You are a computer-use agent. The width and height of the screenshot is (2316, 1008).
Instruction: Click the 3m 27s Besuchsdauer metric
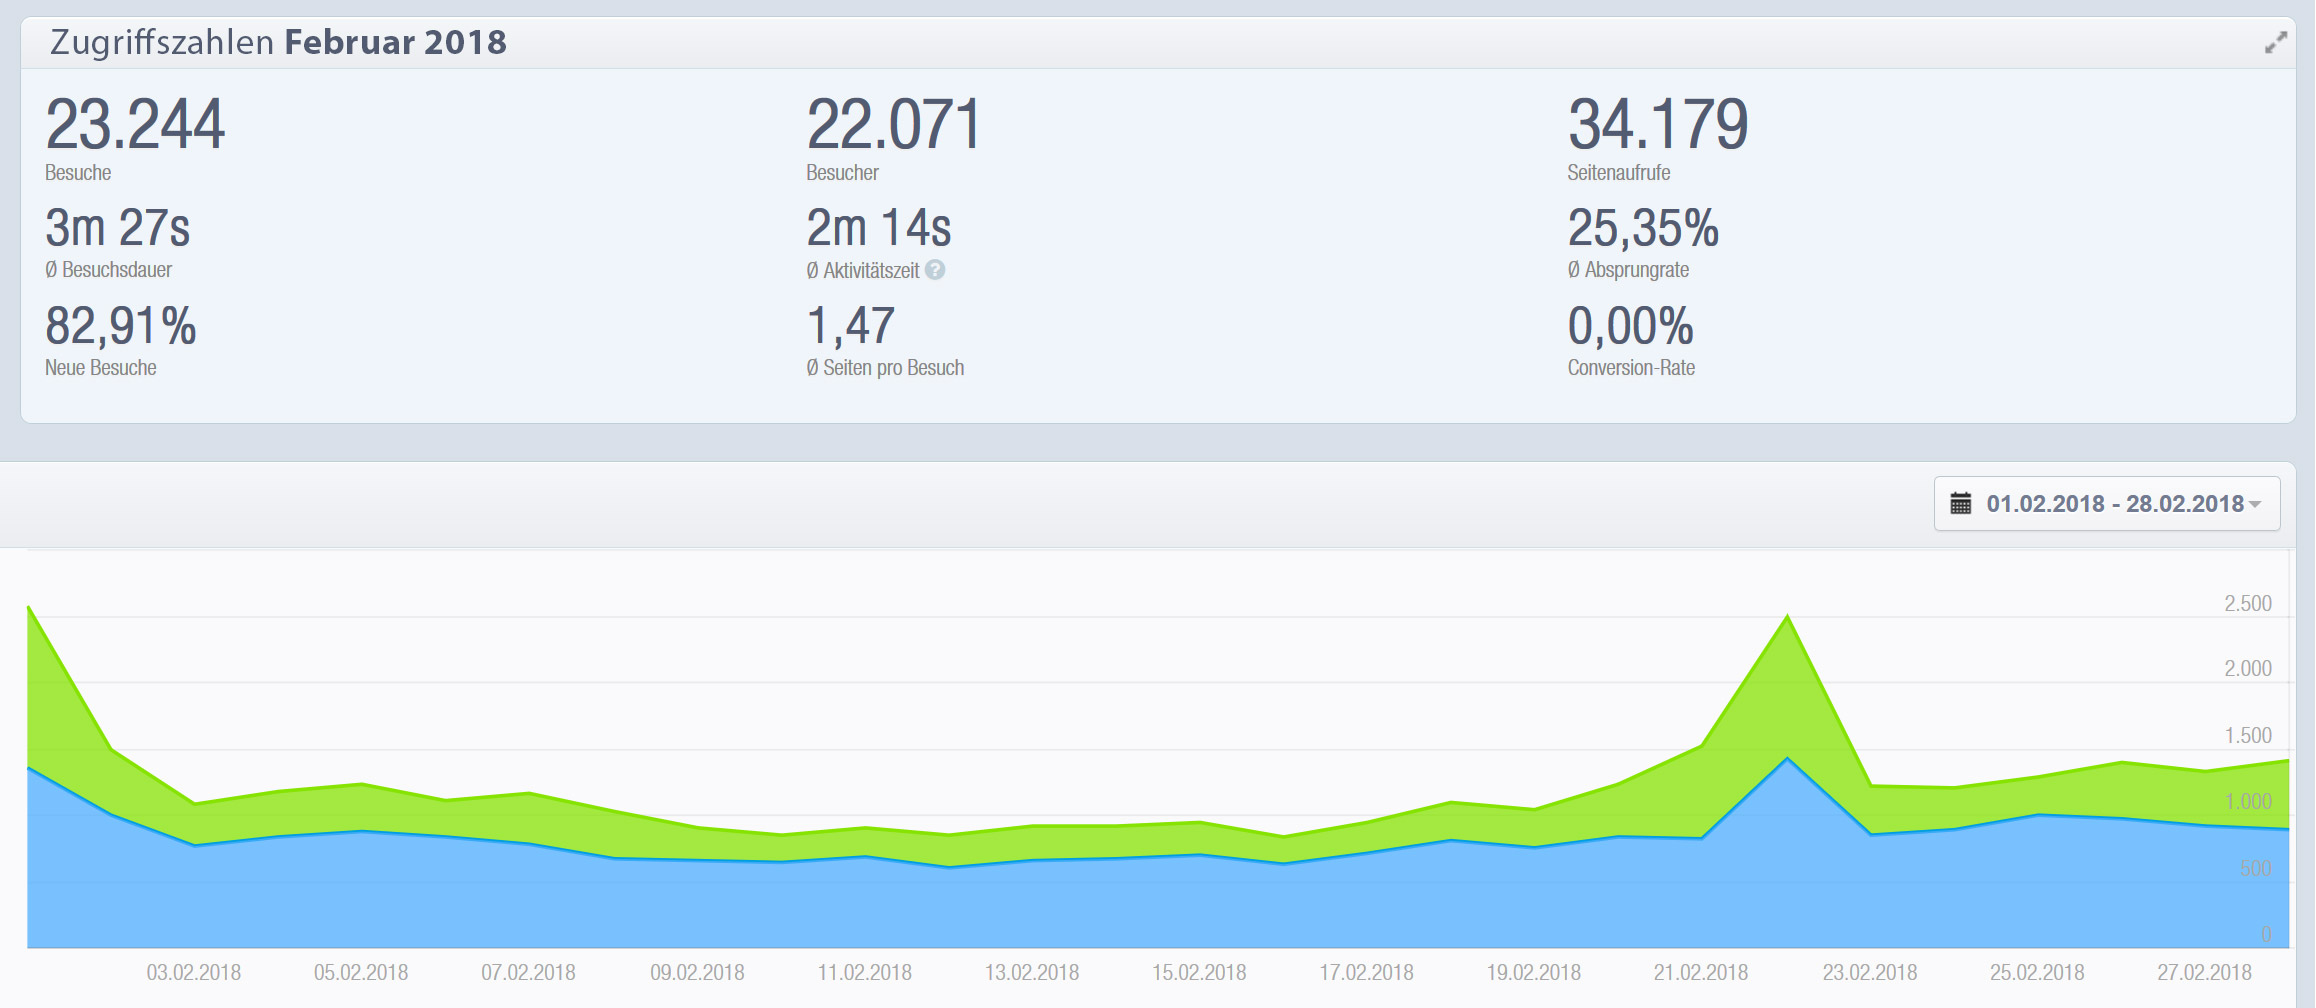pyautogui.click(x=118, y=228)
